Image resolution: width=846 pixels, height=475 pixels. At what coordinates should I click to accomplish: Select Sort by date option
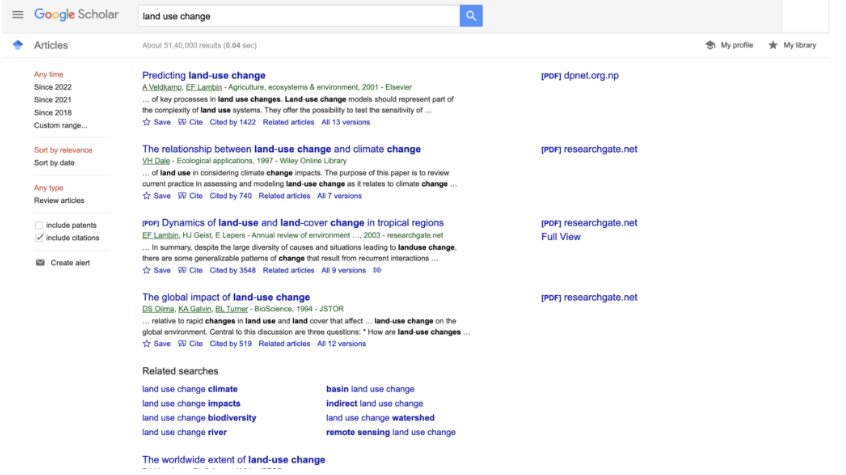(54, 163)
